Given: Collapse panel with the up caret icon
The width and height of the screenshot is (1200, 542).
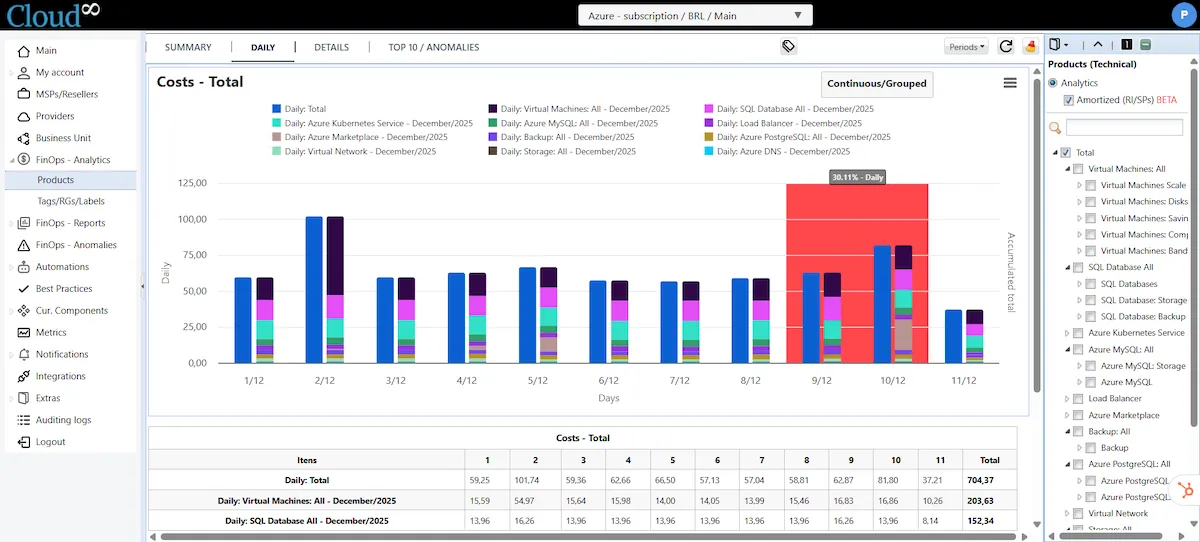Looking at the screenshot, I should click(x=1098, y=45).
